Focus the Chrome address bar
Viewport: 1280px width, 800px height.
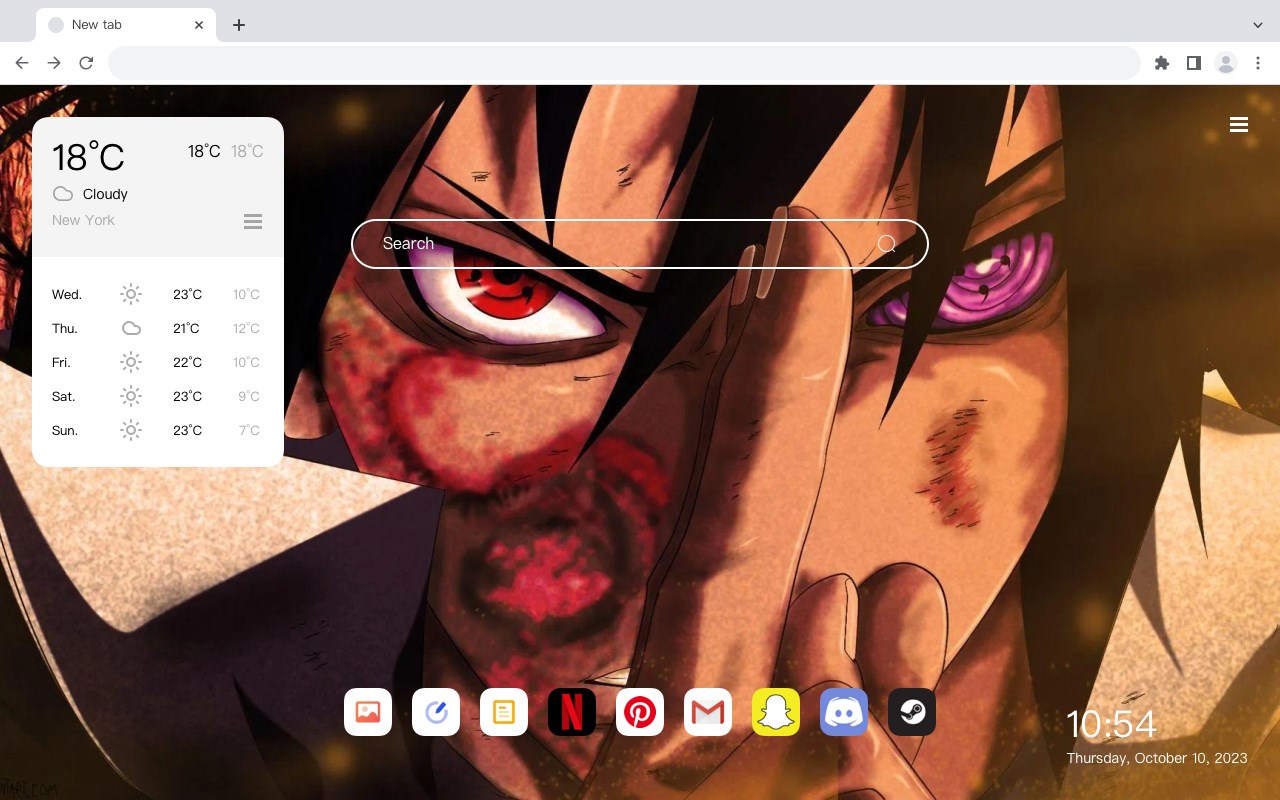click(624, 63)
